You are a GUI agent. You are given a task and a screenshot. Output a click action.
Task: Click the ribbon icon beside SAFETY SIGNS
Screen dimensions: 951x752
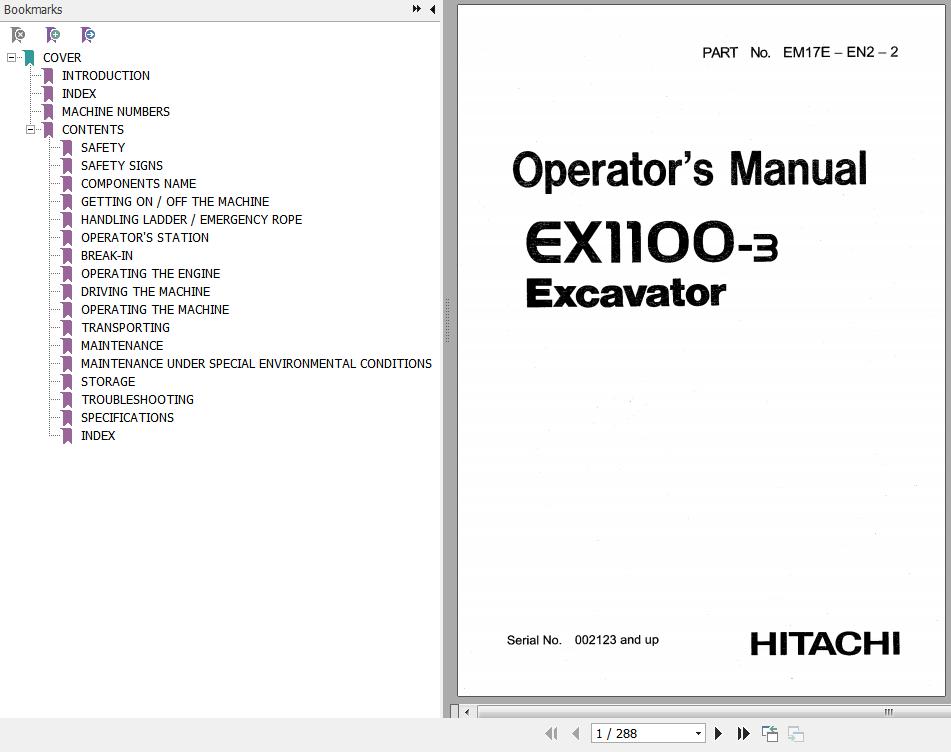pos(67,166)
